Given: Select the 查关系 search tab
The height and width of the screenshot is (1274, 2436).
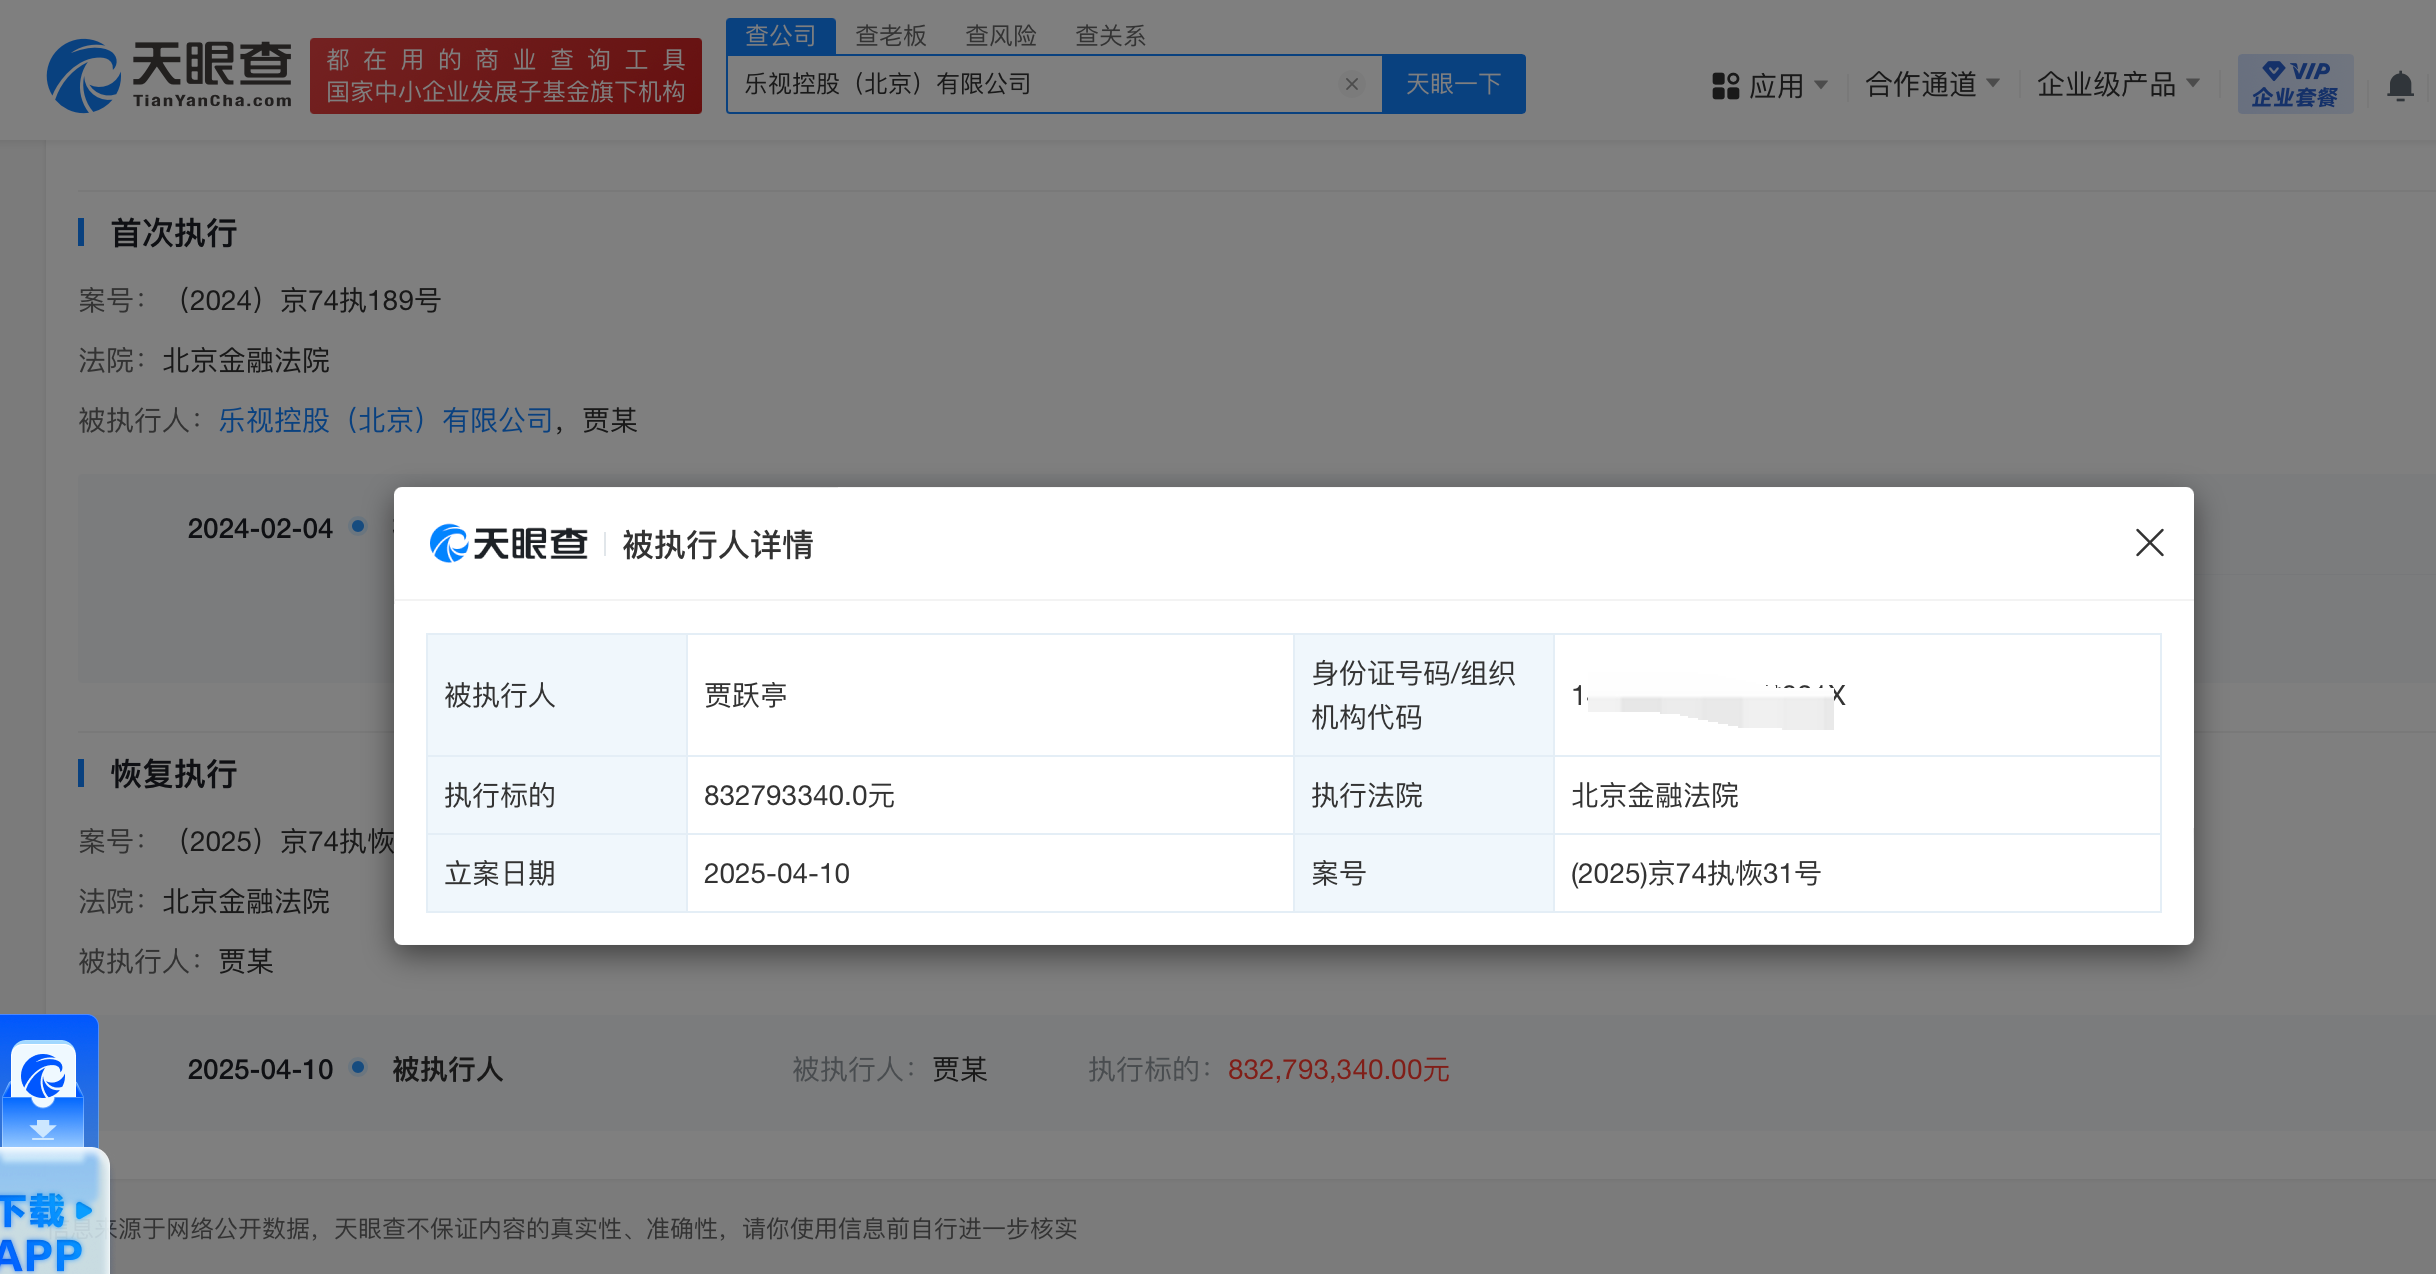Looking at the screenshot, I should pos(1110,36).
